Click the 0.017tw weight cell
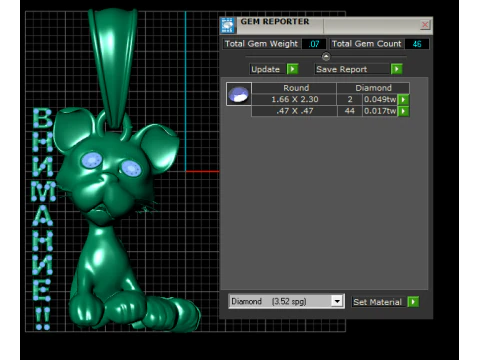The image size is (480, 360). [380, 111]
